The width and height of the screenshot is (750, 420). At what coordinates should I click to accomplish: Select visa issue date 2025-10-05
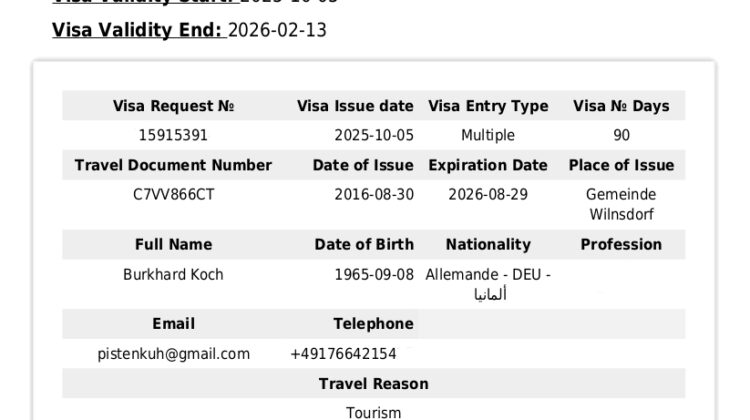[374, 135]
